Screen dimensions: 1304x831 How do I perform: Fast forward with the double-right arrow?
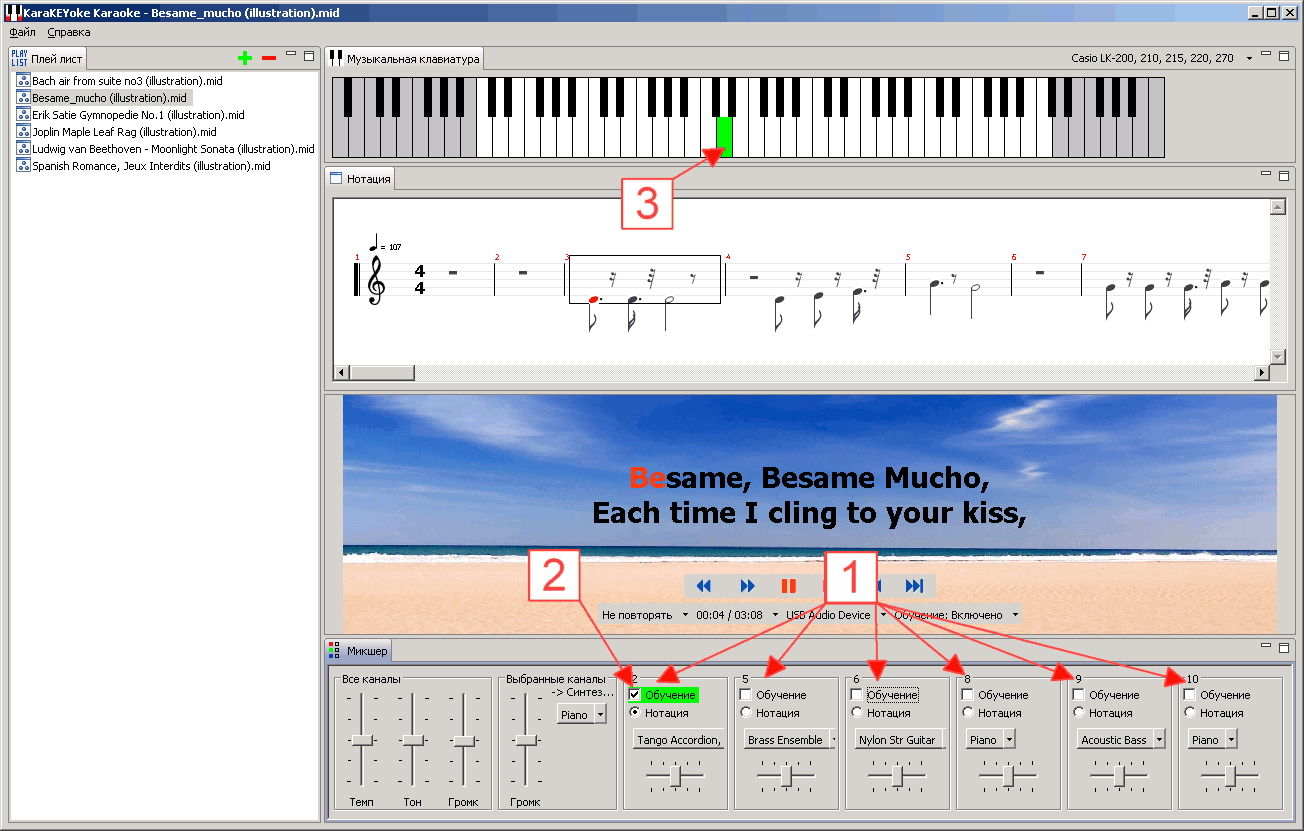pyautogui.click(x=747, y=586)
